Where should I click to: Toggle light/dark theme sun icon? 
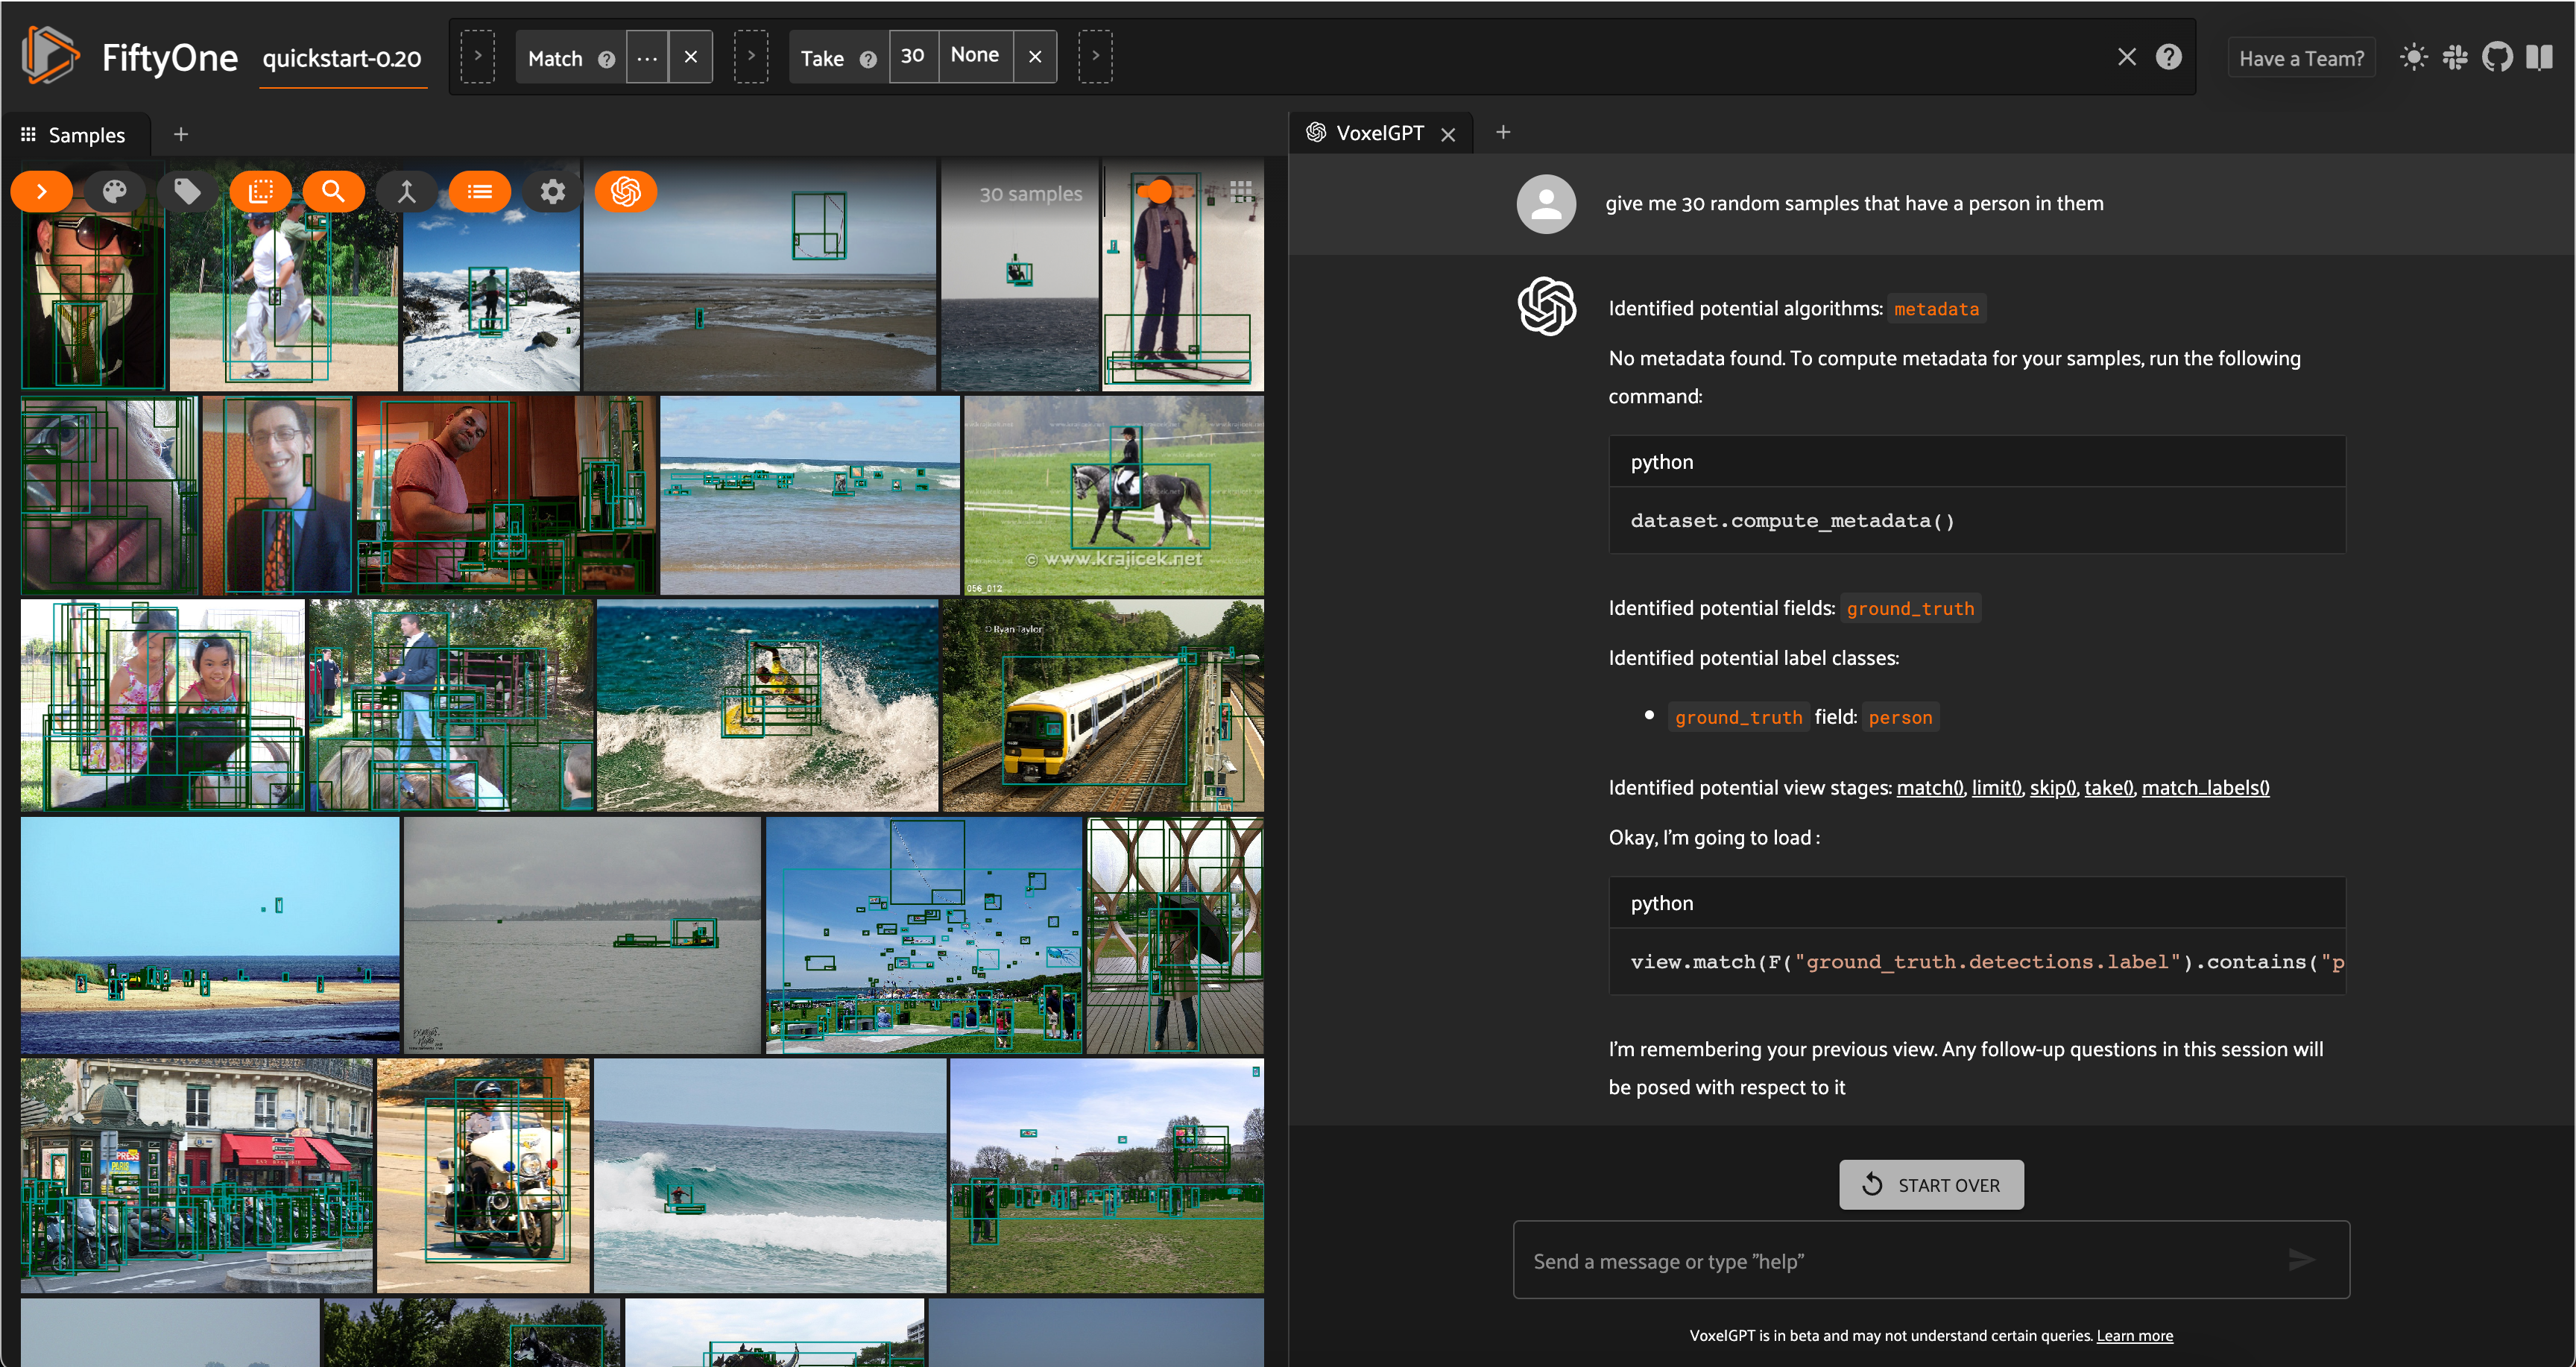[x=2413, y=57]
